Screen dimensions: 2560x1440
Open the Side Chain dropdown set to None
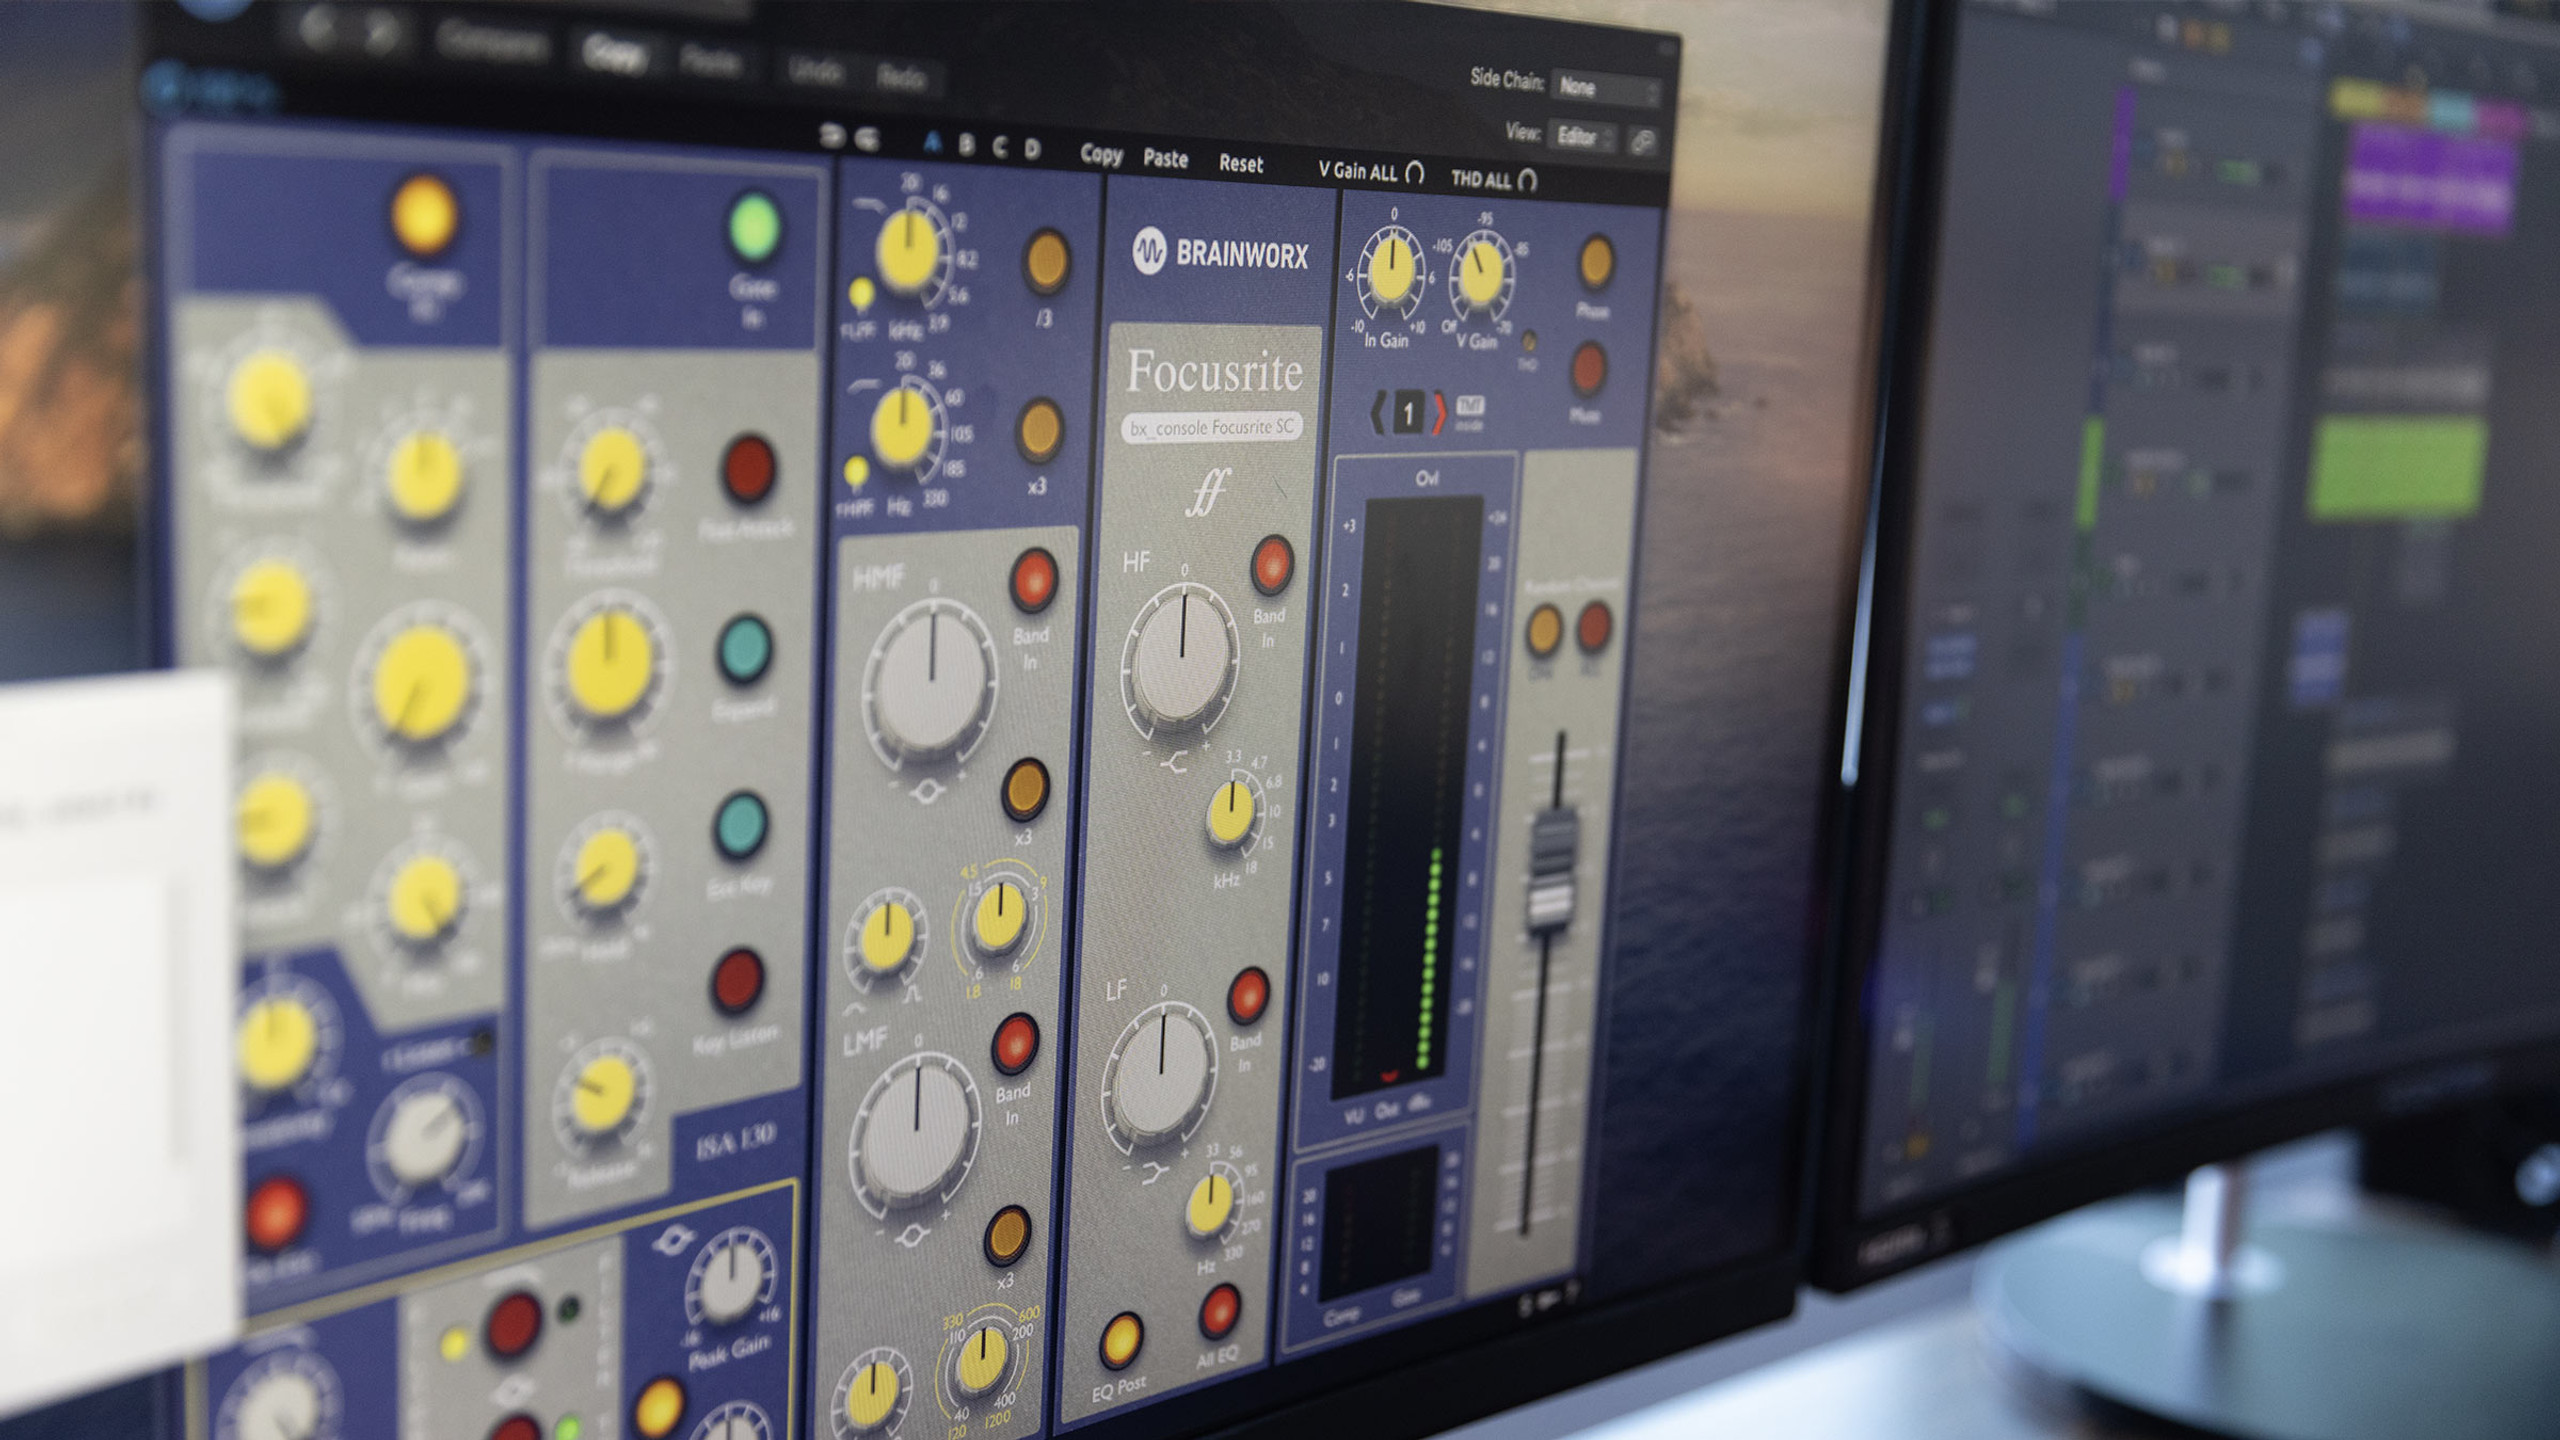tap(1606, 89)
